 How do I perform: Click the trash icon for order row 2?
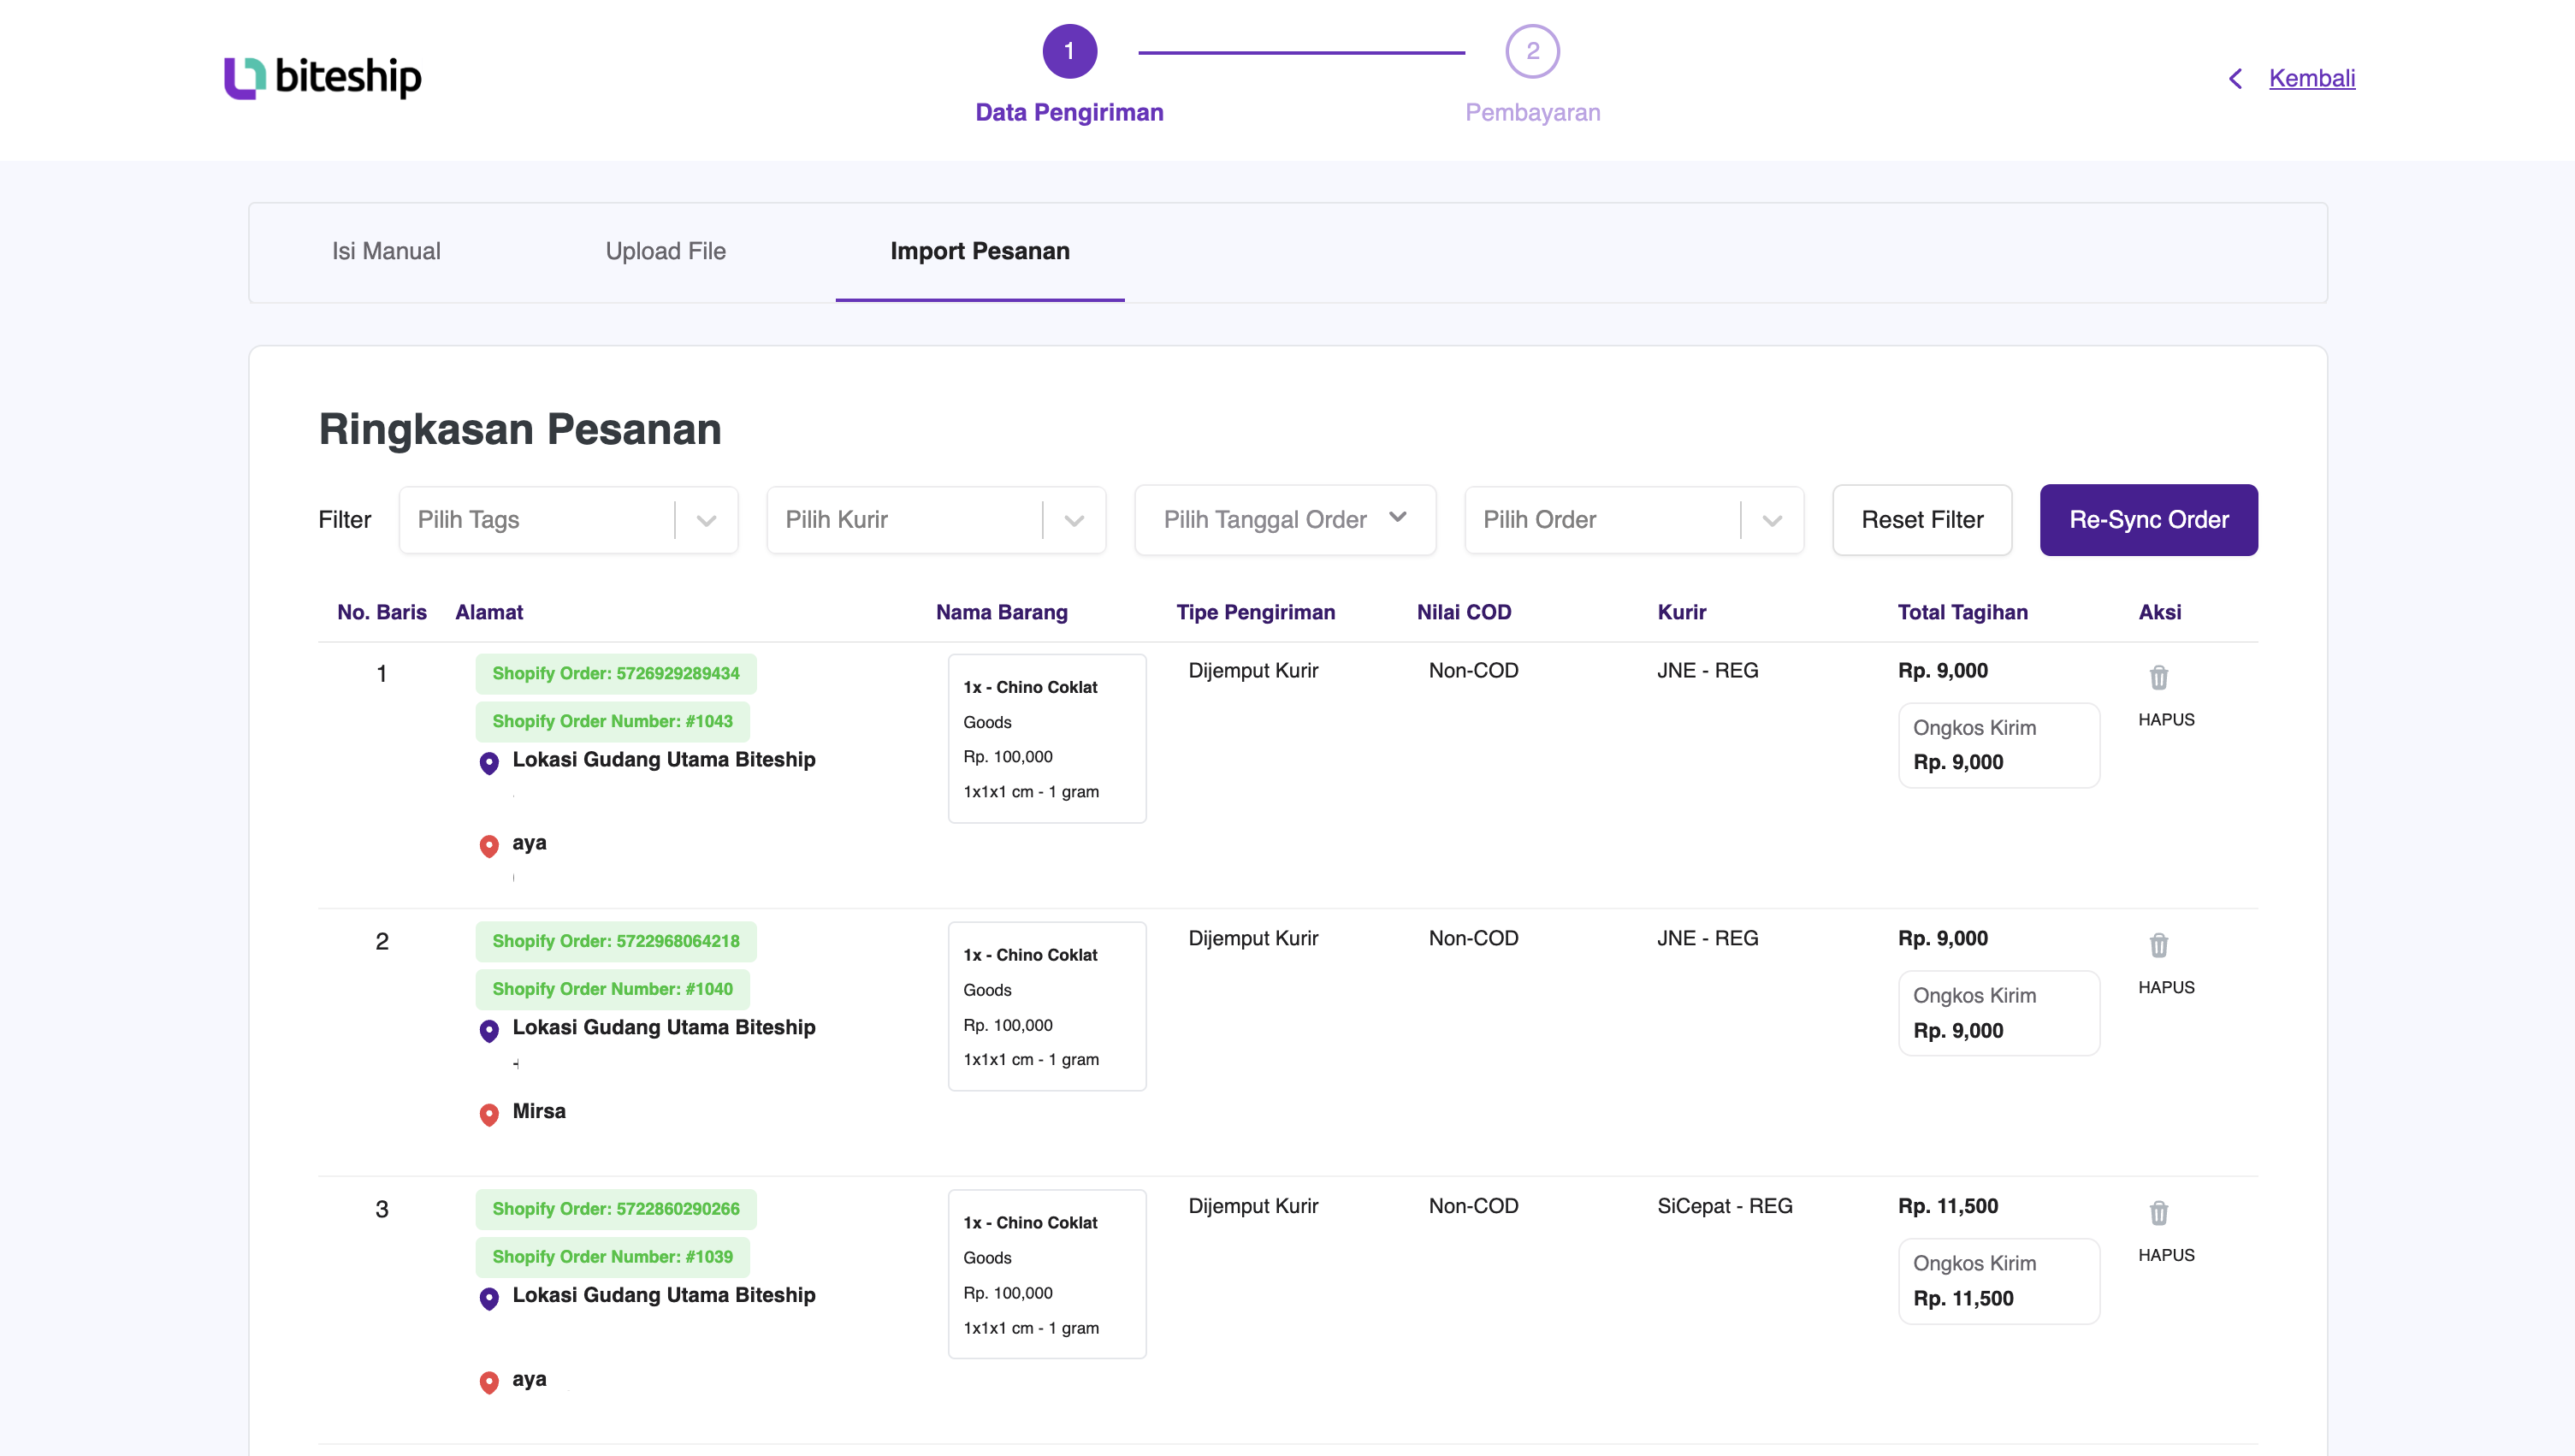pos(2159,945)
